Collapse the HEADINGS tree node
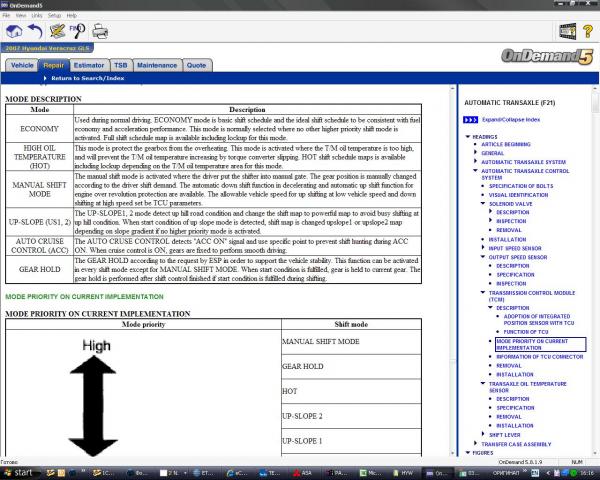Viewport: 600px width, 480px height. pyautogui.click(x=468, y=137)
